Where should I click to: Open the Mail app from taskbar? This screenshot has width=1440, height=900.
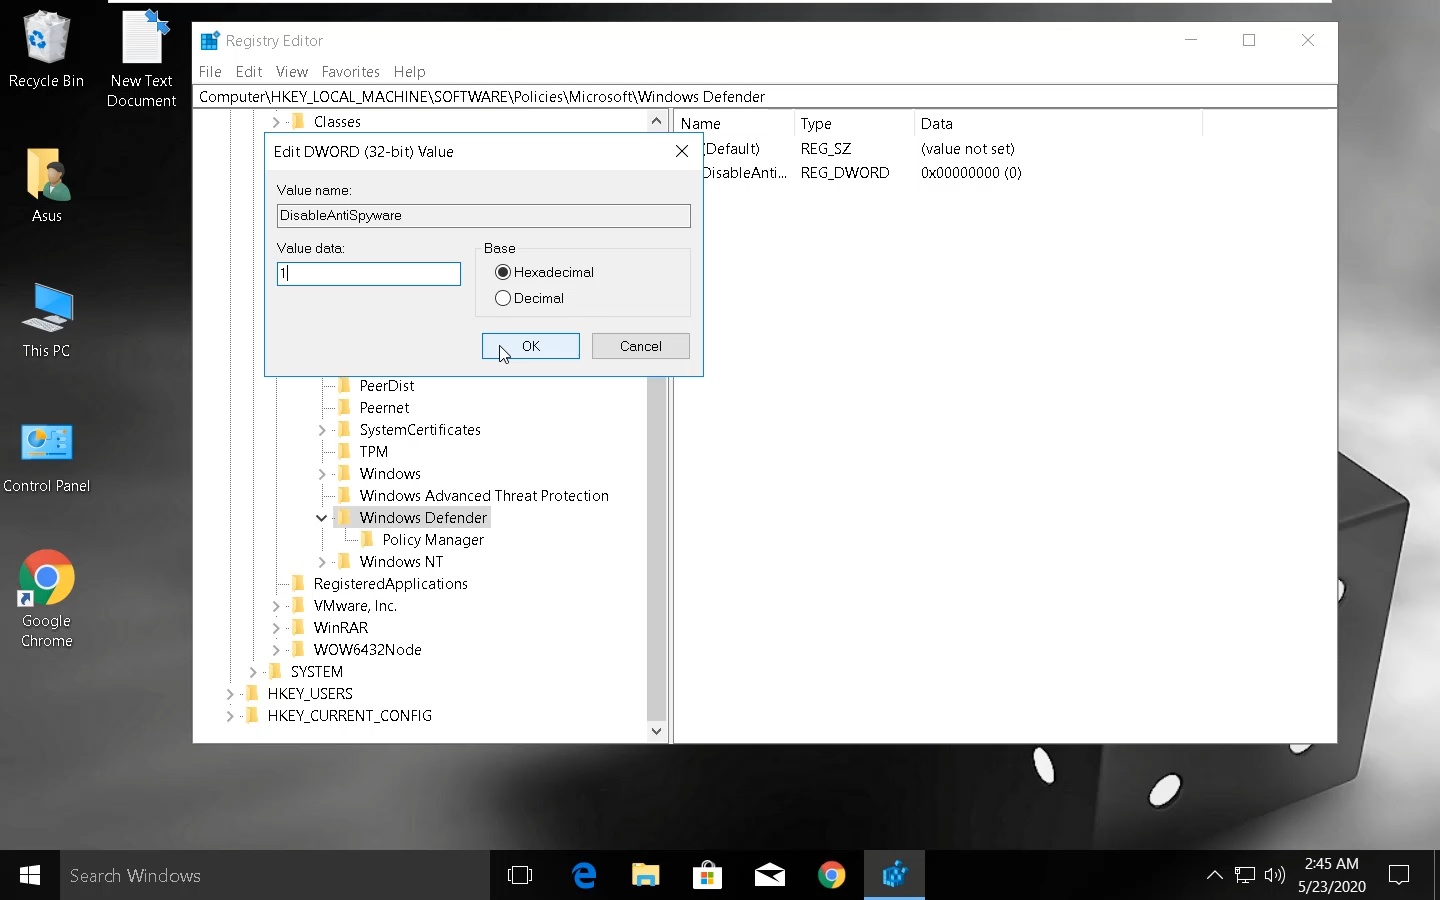770,875
